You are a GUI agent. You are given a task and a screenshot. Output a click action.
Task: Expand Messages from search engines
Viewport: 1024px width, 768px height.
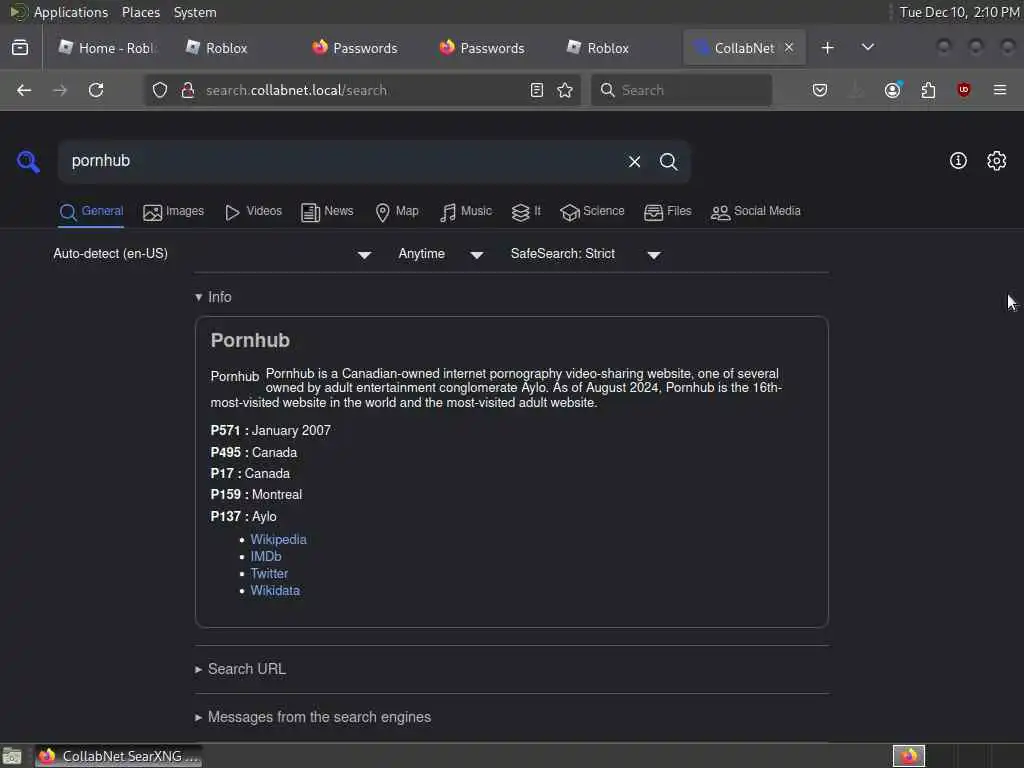pos(313,717)
